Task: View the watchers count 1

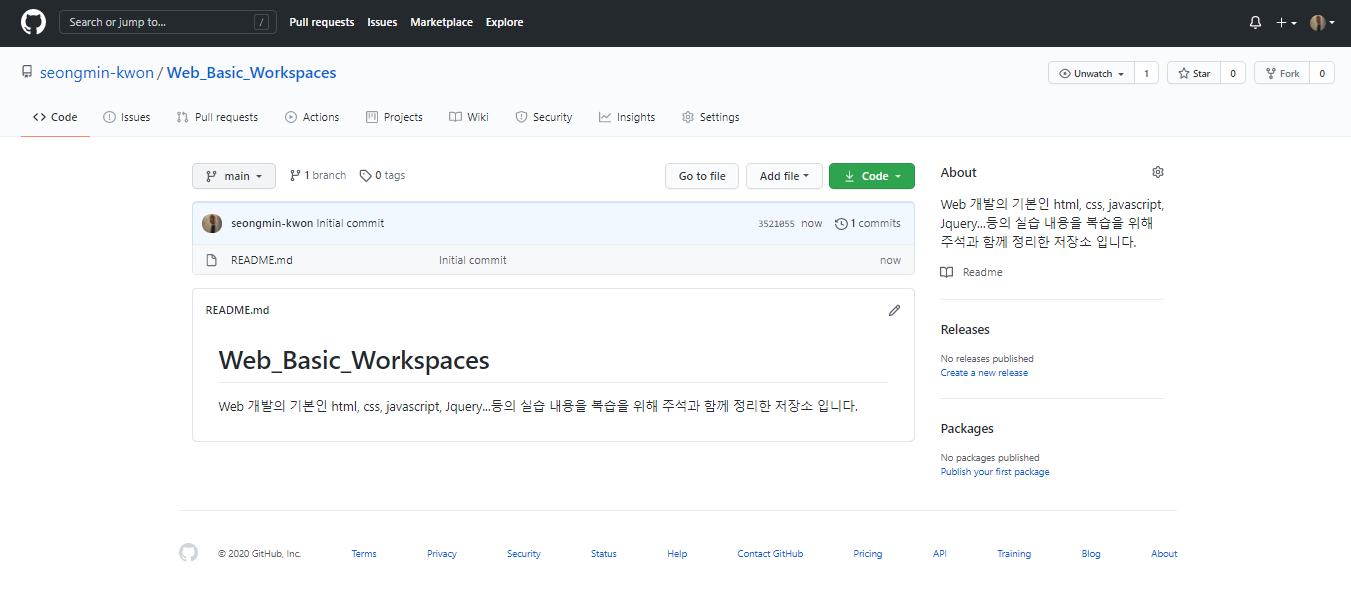Action: pos(1146,73)
